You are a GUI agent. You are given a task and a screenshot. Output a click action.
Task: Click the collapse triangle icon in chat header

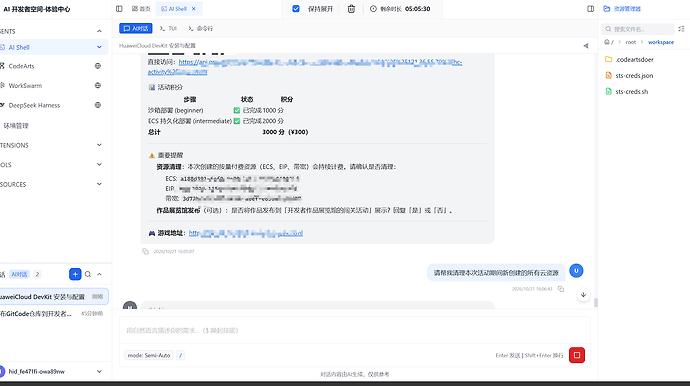[x=586, y=46]
